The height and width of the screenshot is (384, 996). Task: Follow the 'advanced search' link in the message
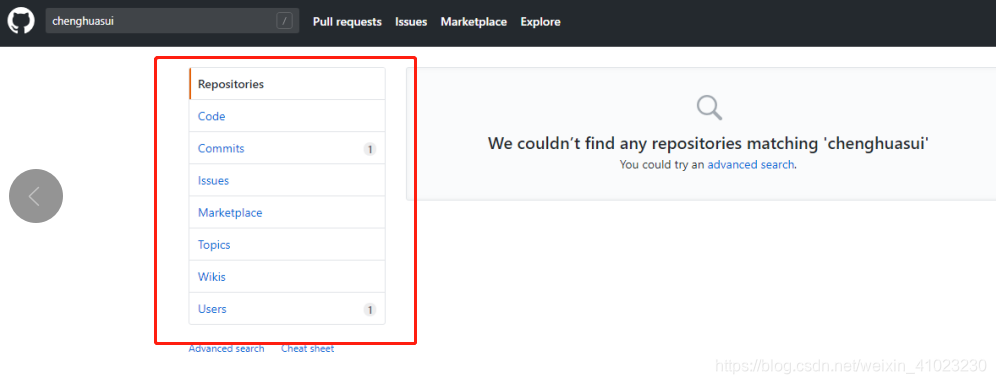751,164
